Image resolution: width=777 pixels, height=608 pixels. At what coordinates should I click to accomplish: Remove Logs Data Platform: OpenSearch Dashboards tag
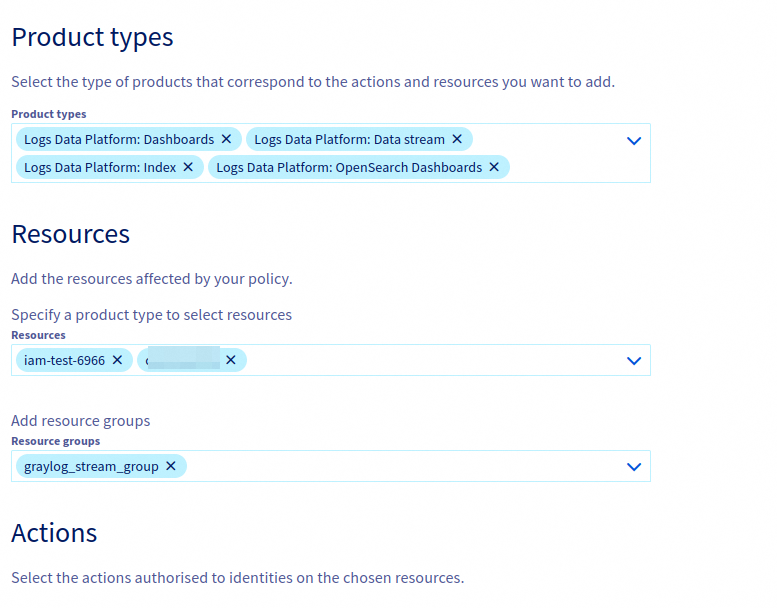[494, 167]
